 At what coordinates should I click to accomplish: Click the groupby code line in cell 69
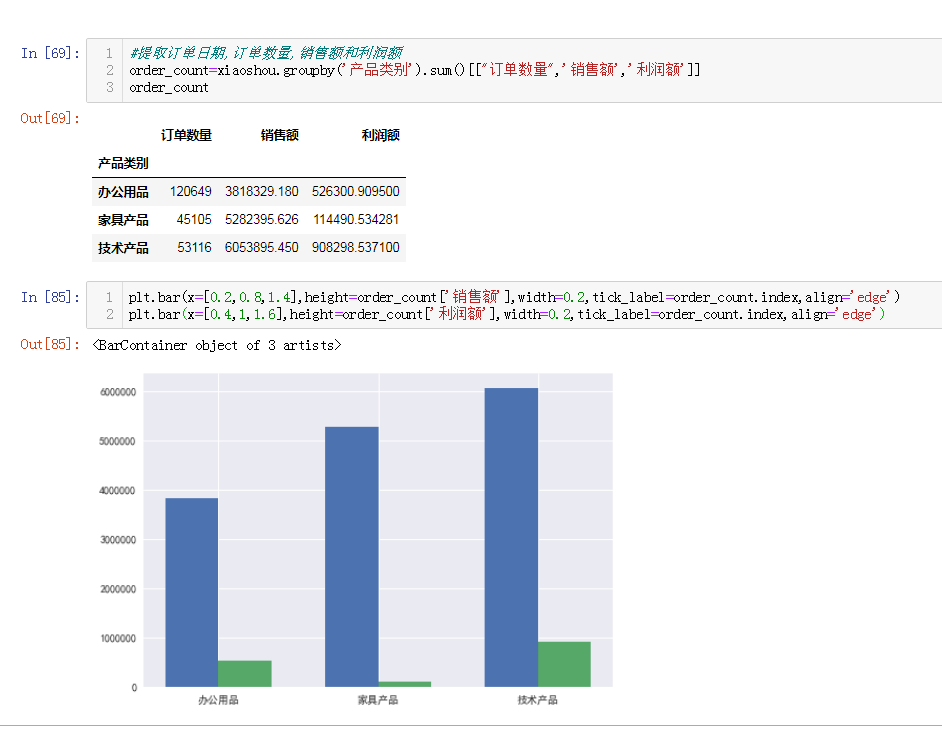[x=415, y=70]
